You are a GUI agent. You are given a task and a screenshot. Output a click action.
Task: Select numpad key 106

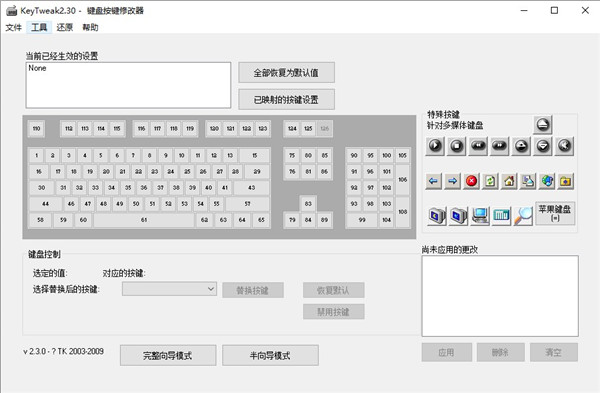(403, 180)
